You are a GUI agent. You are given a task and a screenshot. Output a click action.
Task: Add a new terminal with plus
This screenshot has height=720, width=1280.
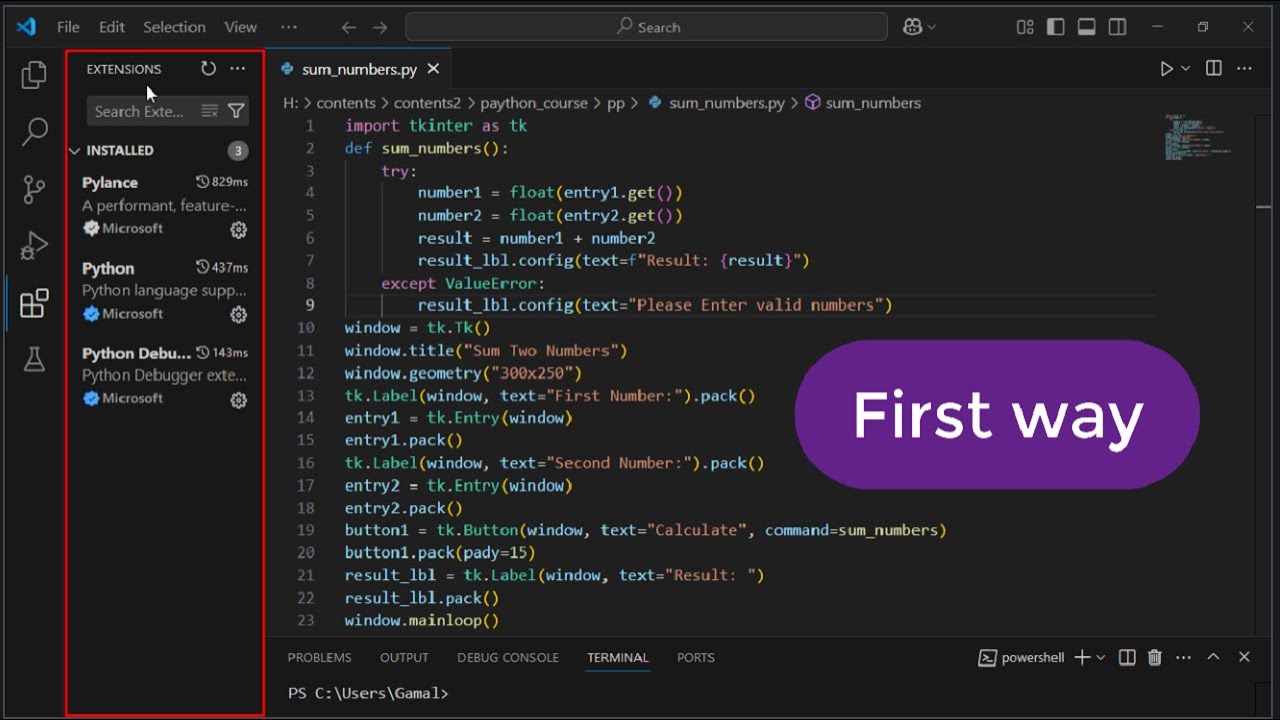click(x=1082, y=657)
